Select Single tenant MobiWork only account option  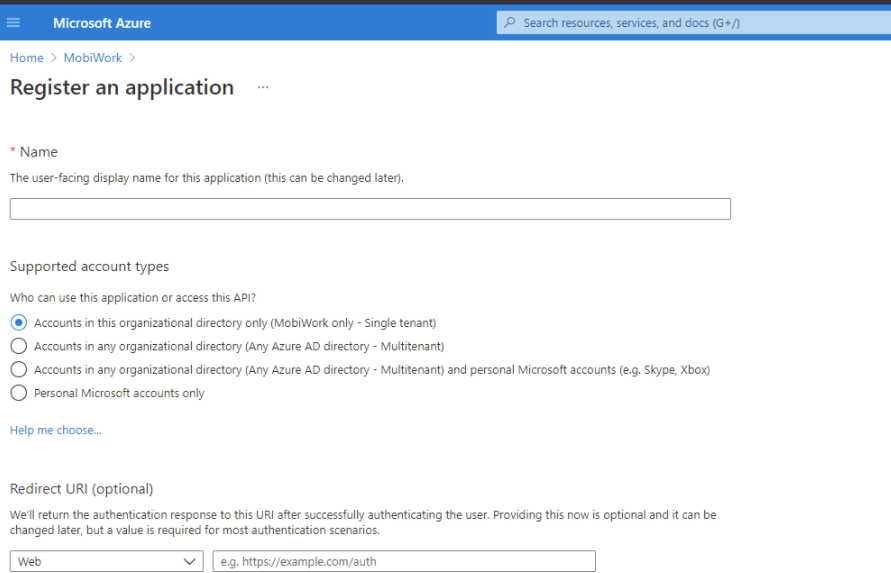click(18, 323)
